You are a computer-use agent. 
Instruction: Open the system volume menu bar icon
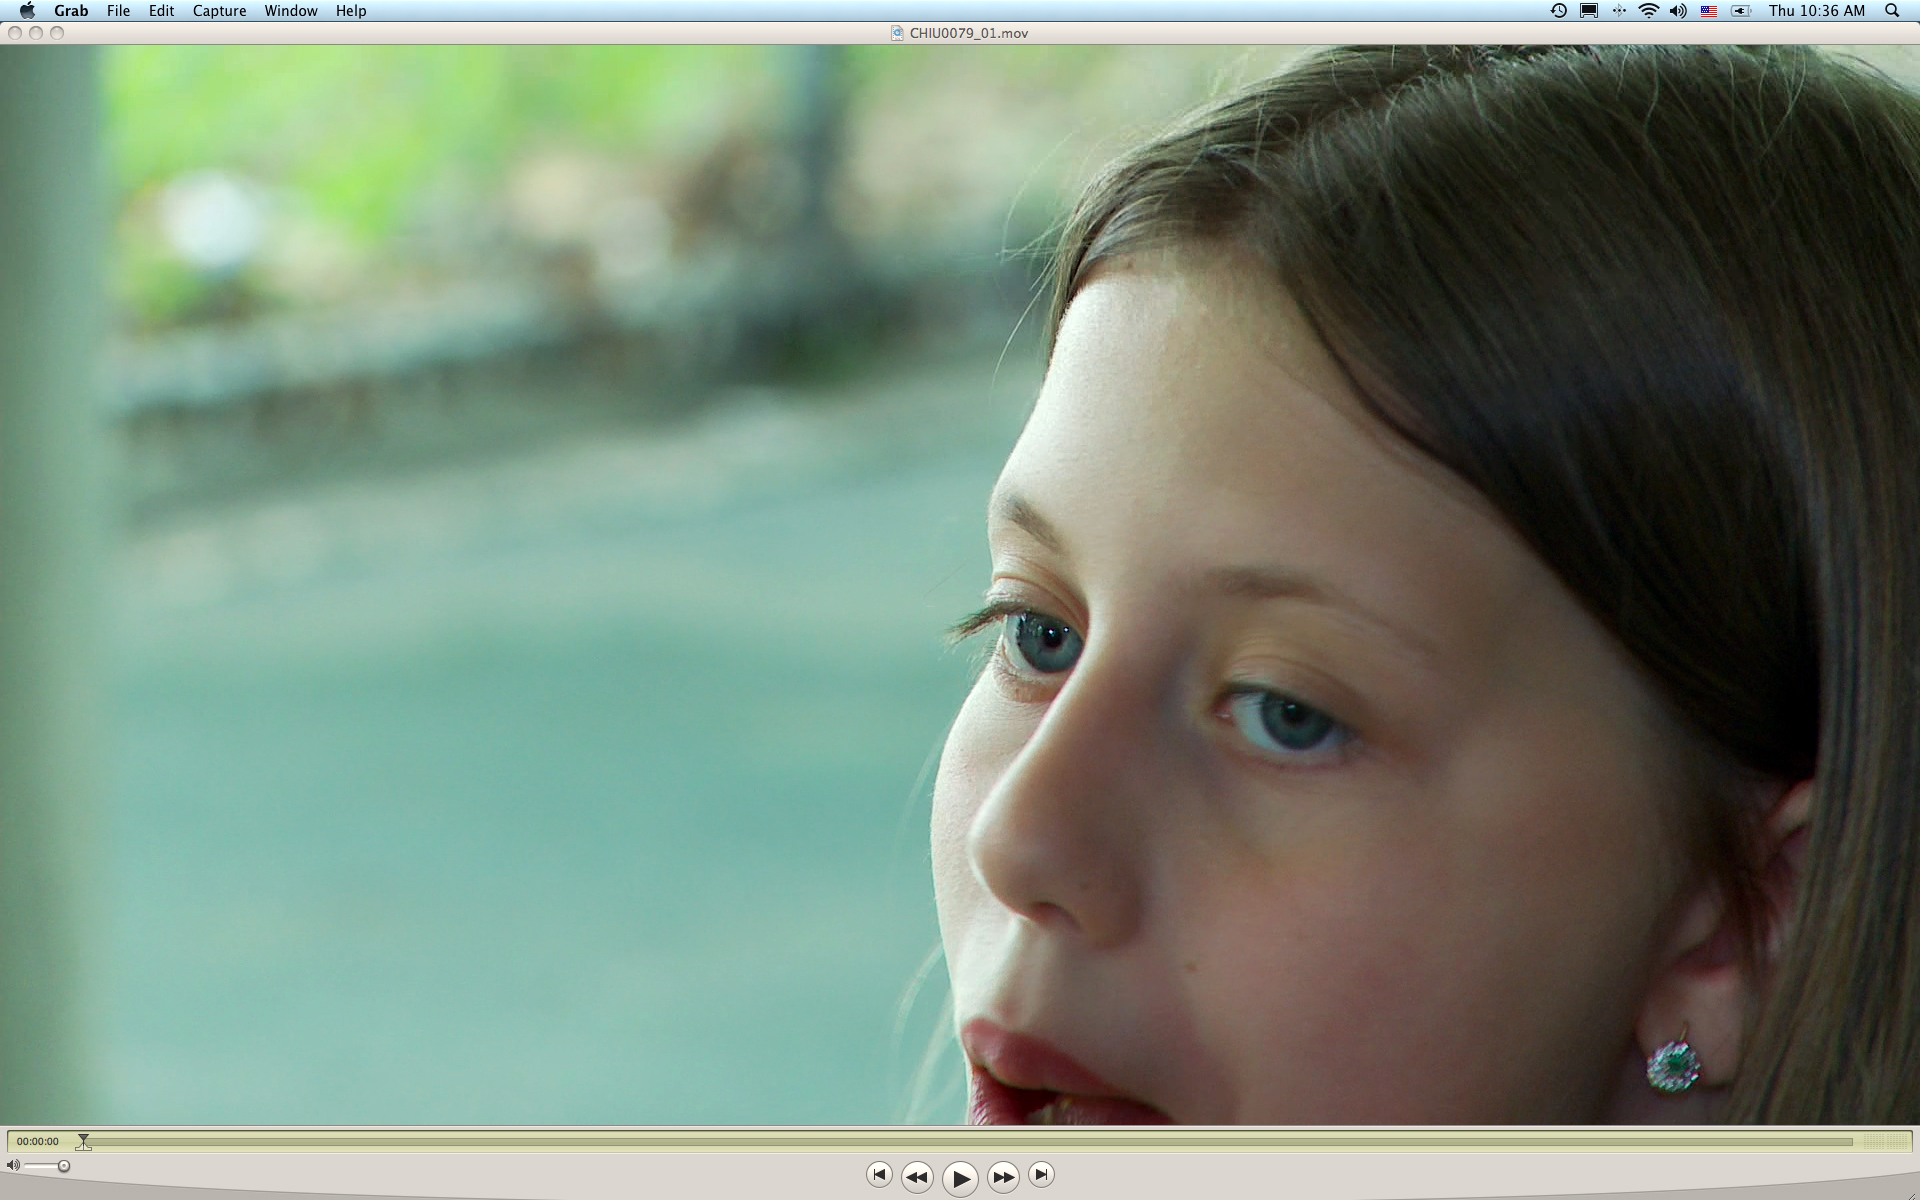point(1678,11)
